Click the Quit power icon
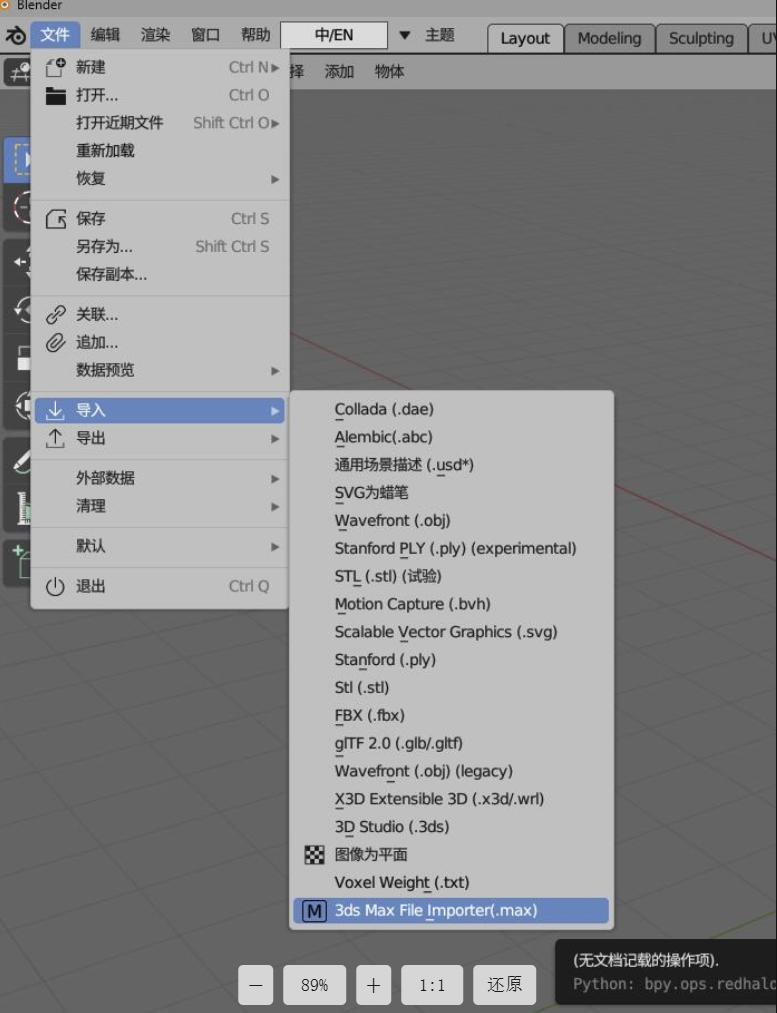Screen dimensions: 777x1013 click(x=56, y=586)
